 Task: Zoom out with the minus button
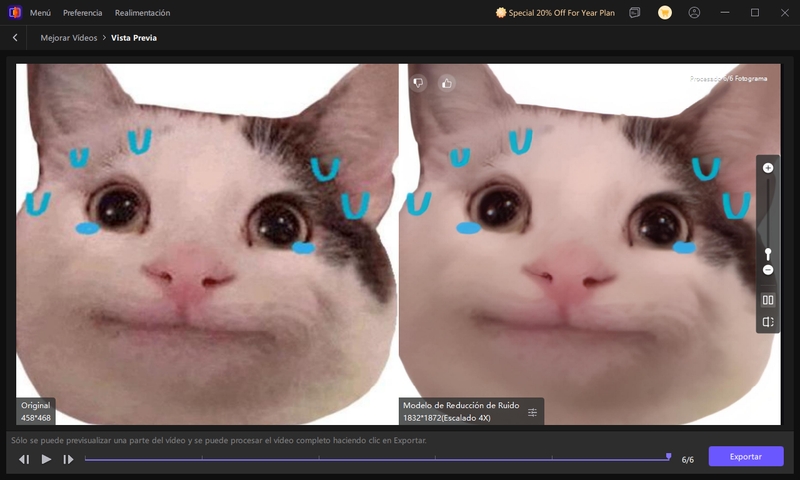(x=768, y=270)
